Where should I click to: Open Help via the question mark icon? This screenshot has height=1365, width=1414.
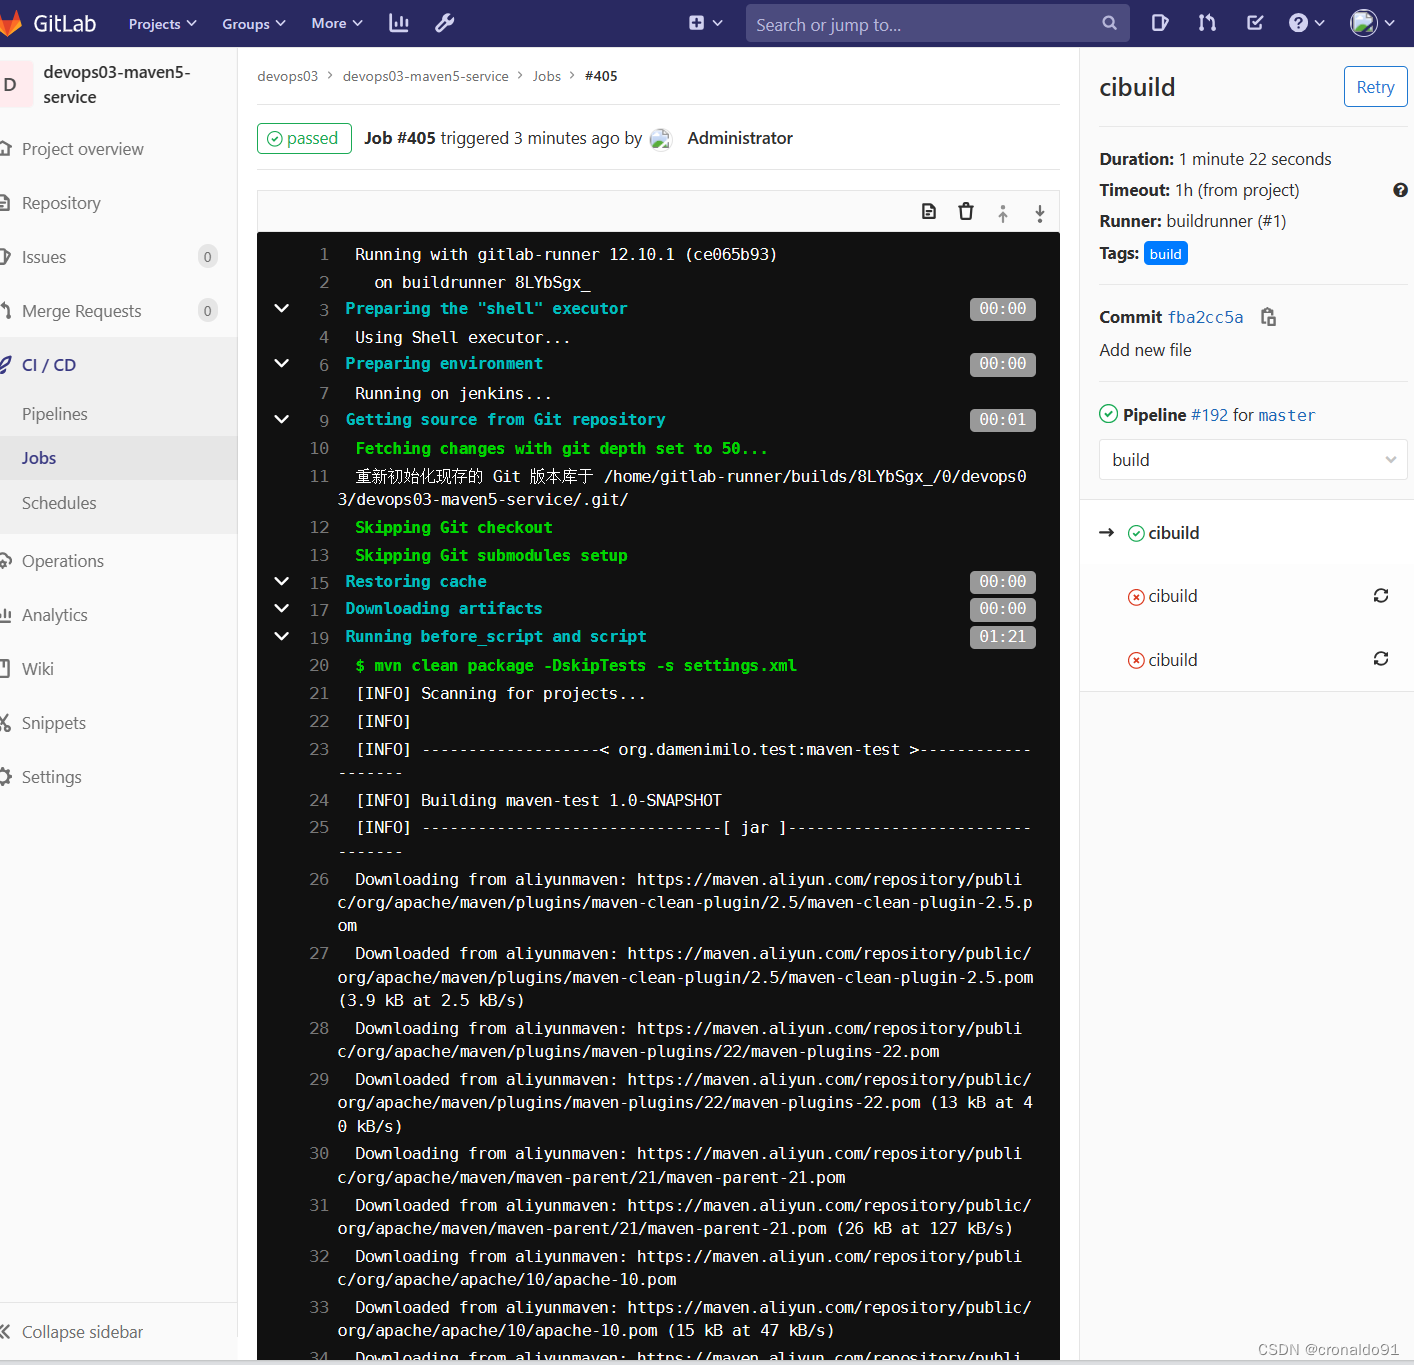click(1300, 23)
